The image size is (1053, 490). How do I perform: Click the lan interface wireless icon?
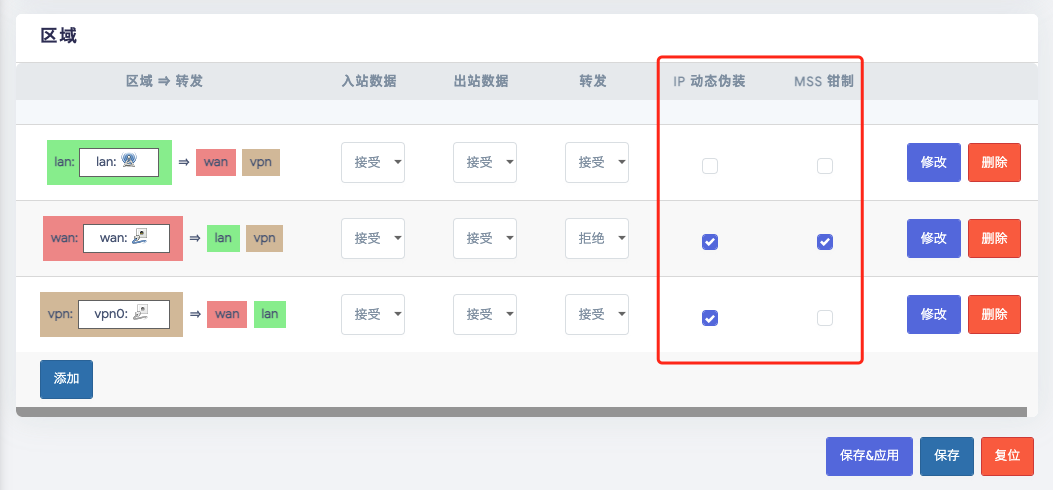(130, 160)
